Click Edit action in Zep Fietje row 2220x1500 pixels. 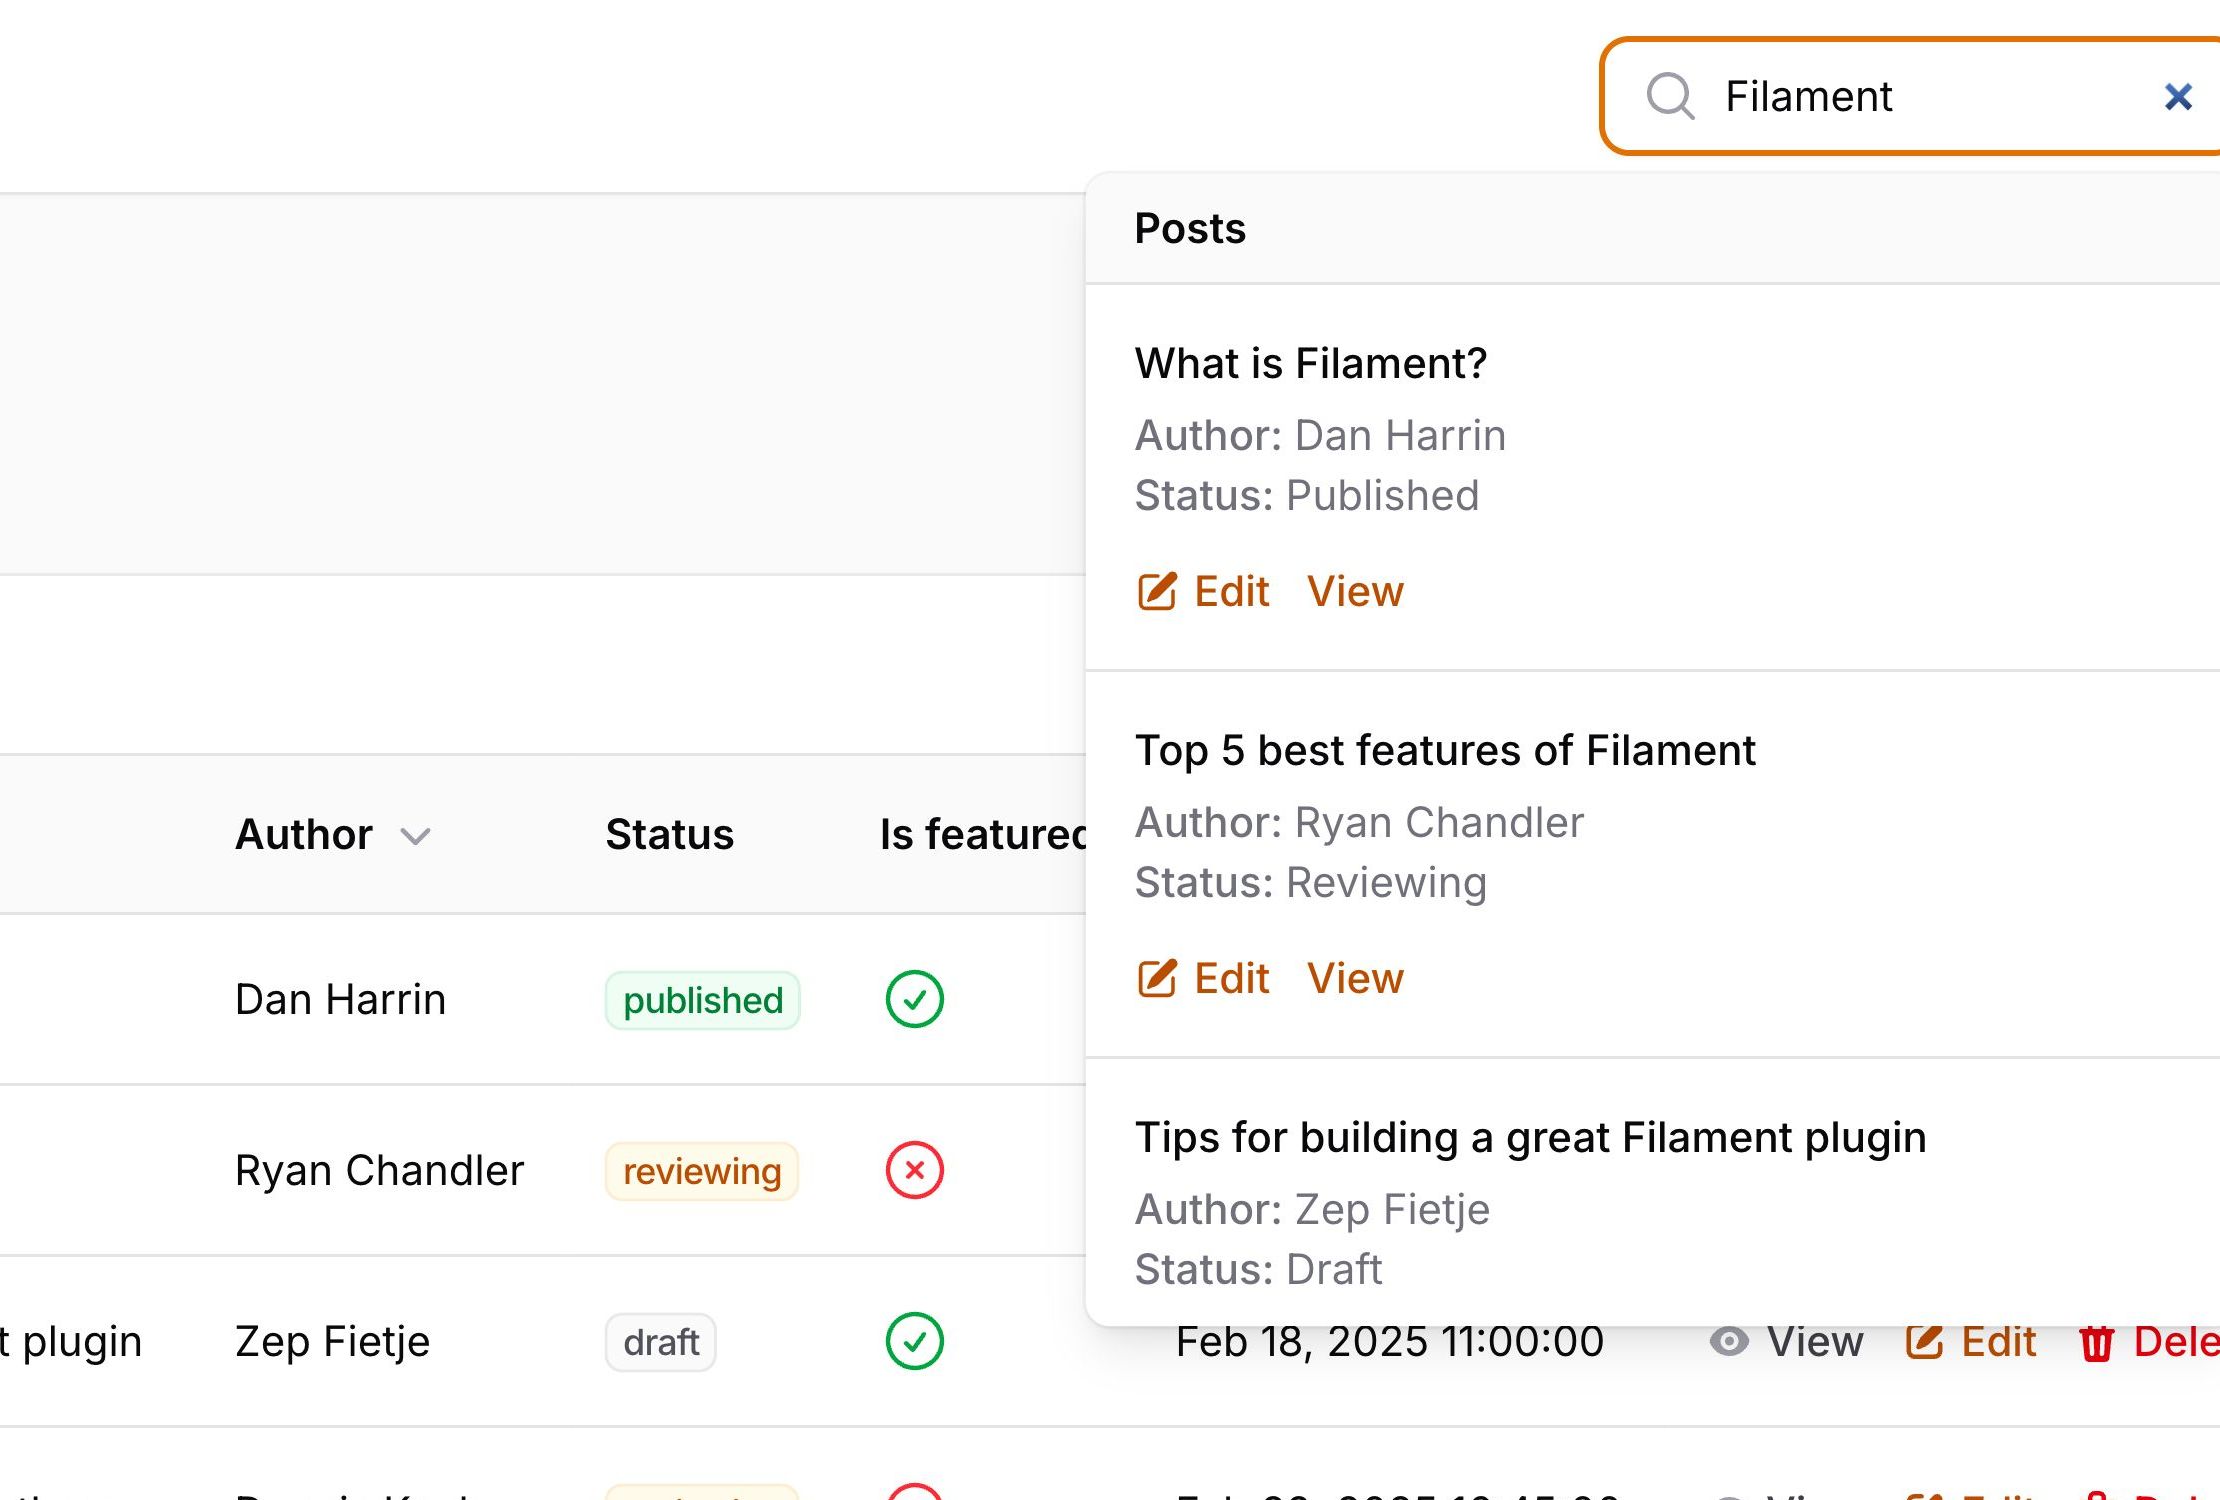coord(1970,1341)
